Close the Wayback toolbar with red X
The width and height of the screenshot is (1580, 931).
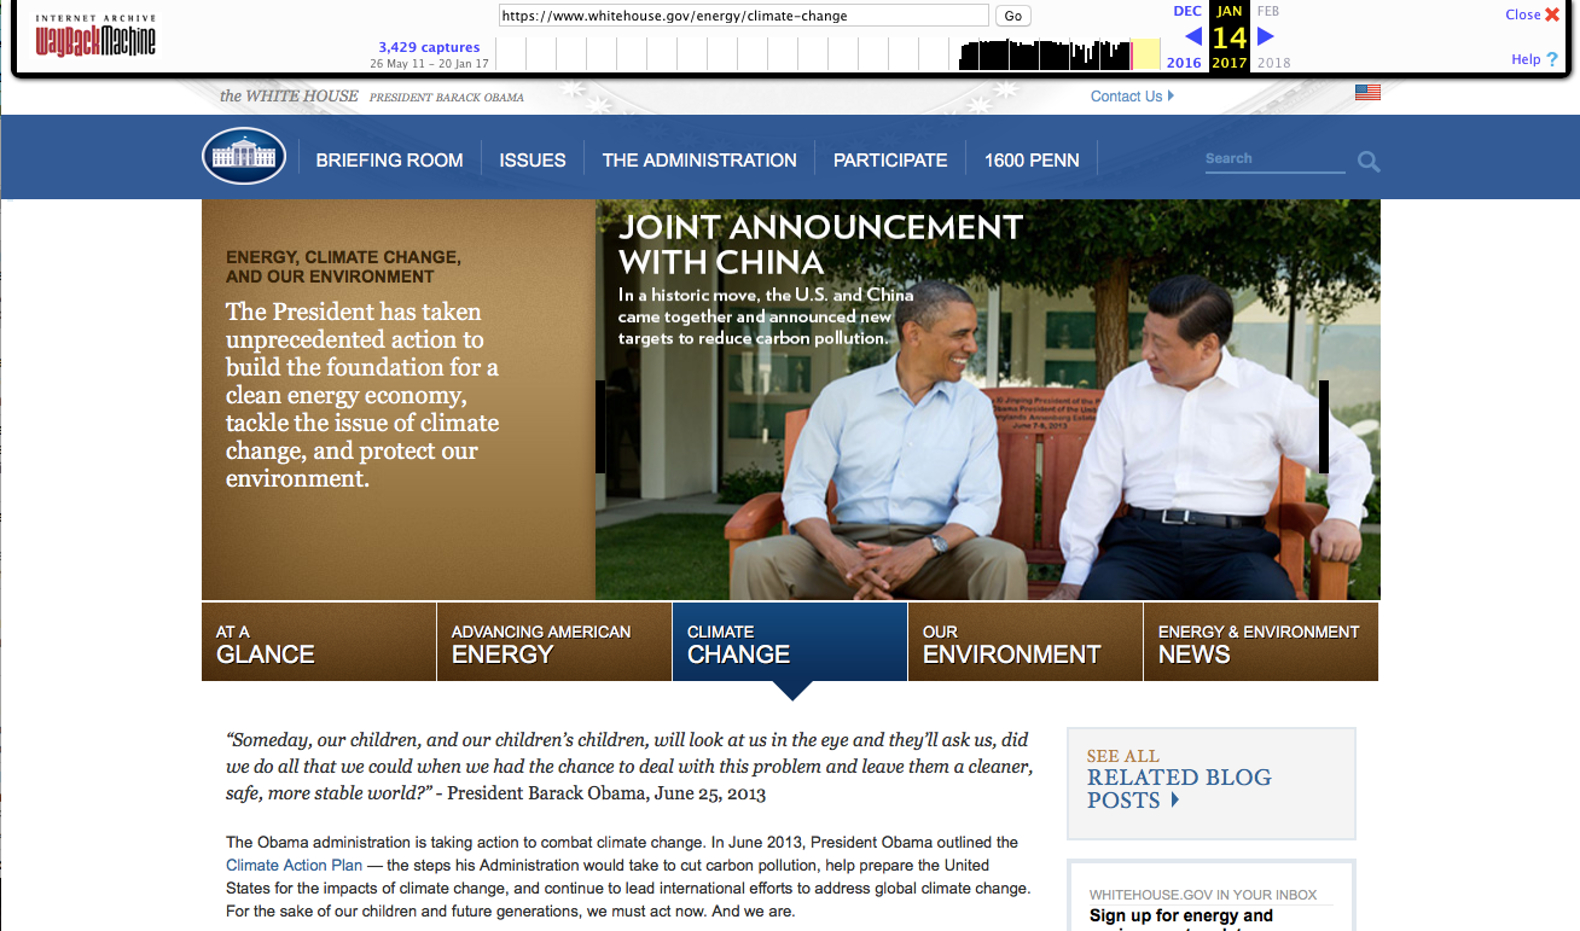[1552, 14]
